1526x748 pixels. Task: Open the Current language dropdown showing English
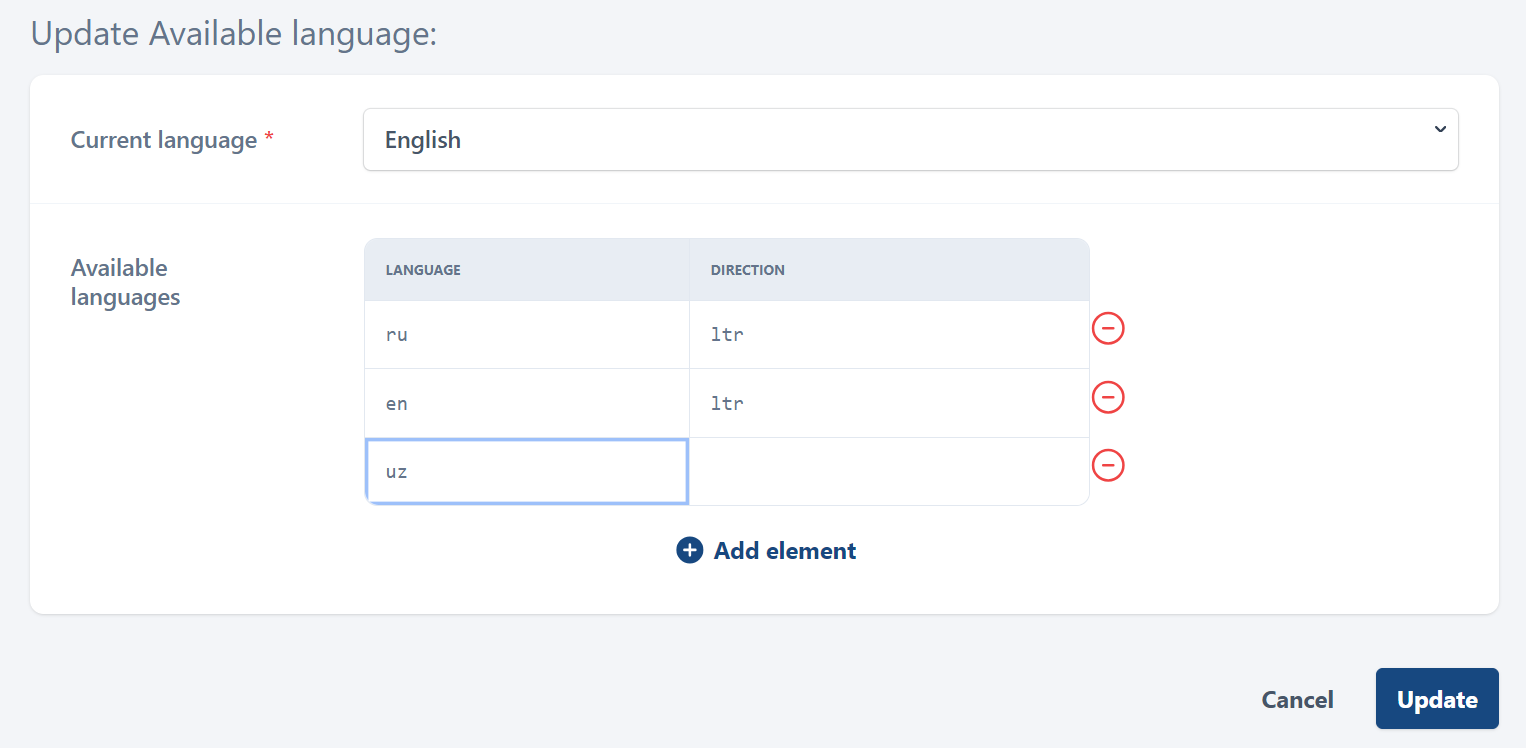[909, 140]
